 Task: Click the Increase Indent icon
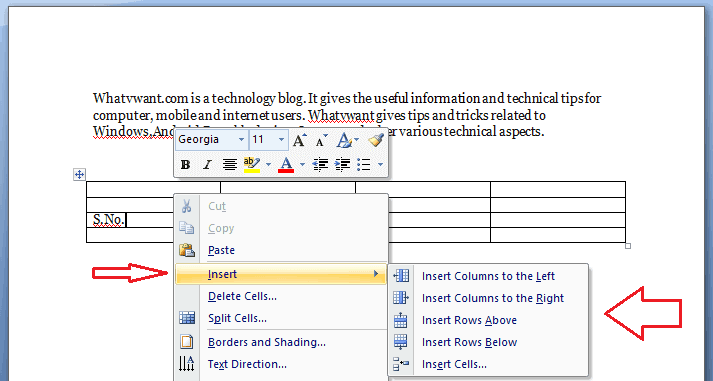[x=342, y=164]
